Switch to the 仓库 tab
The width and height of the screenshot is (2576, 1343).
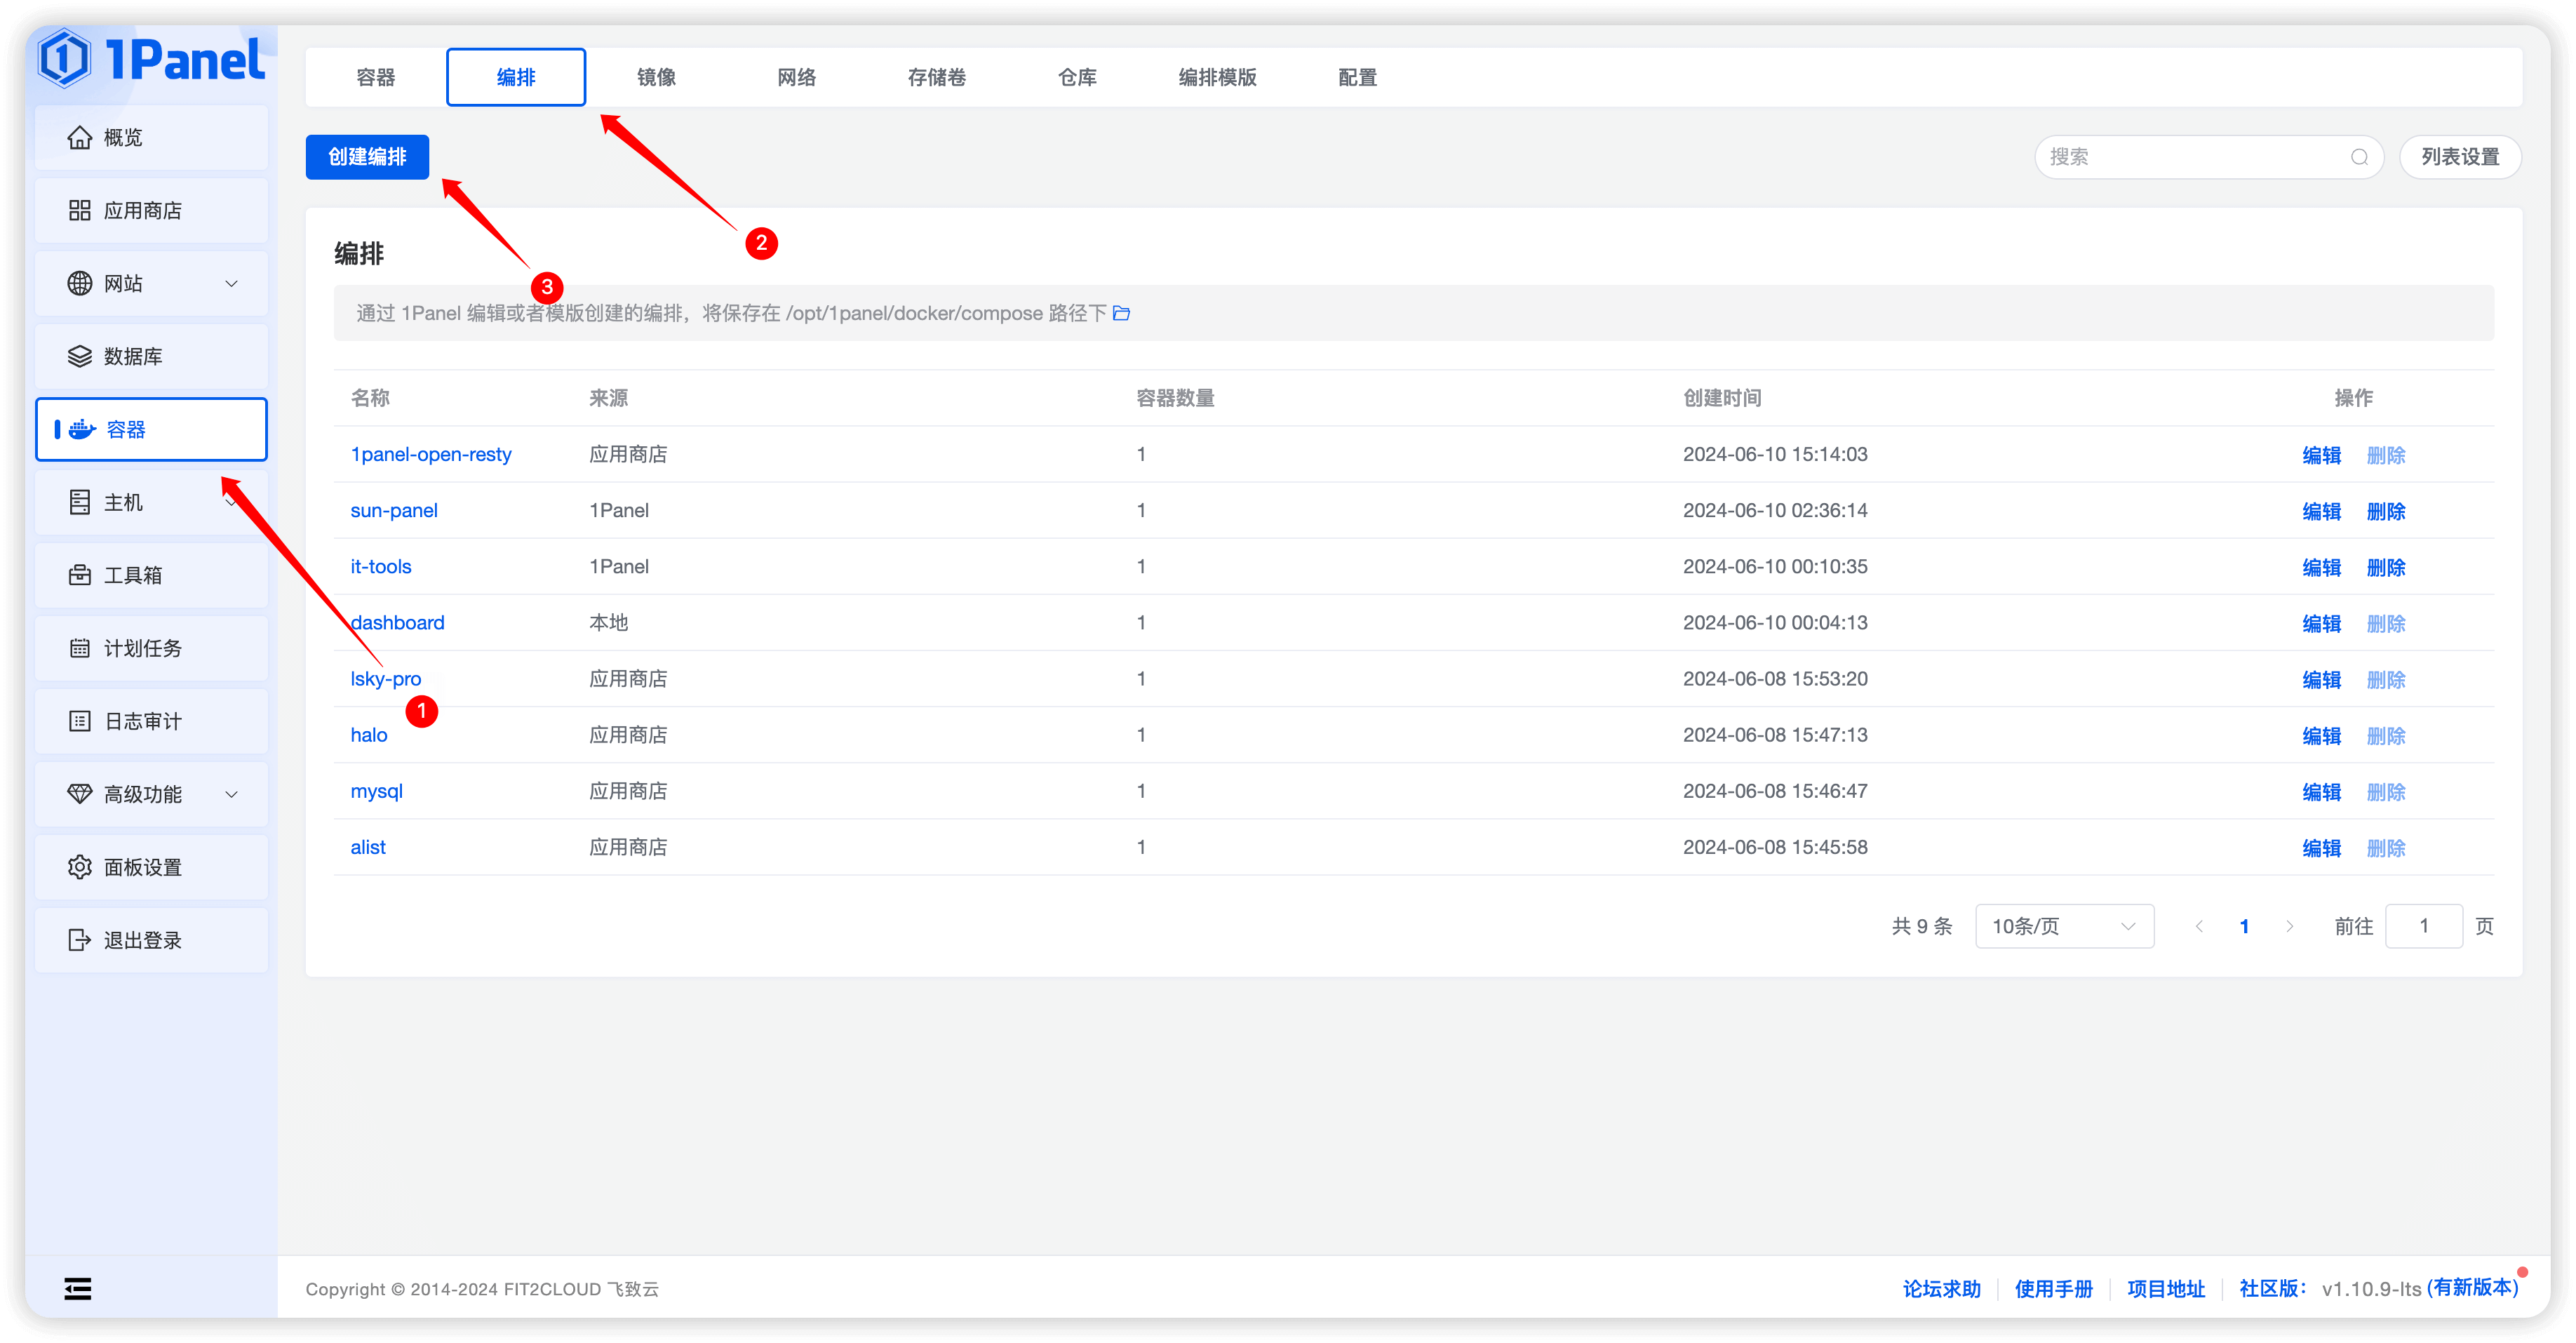[x=1077, y=77]
